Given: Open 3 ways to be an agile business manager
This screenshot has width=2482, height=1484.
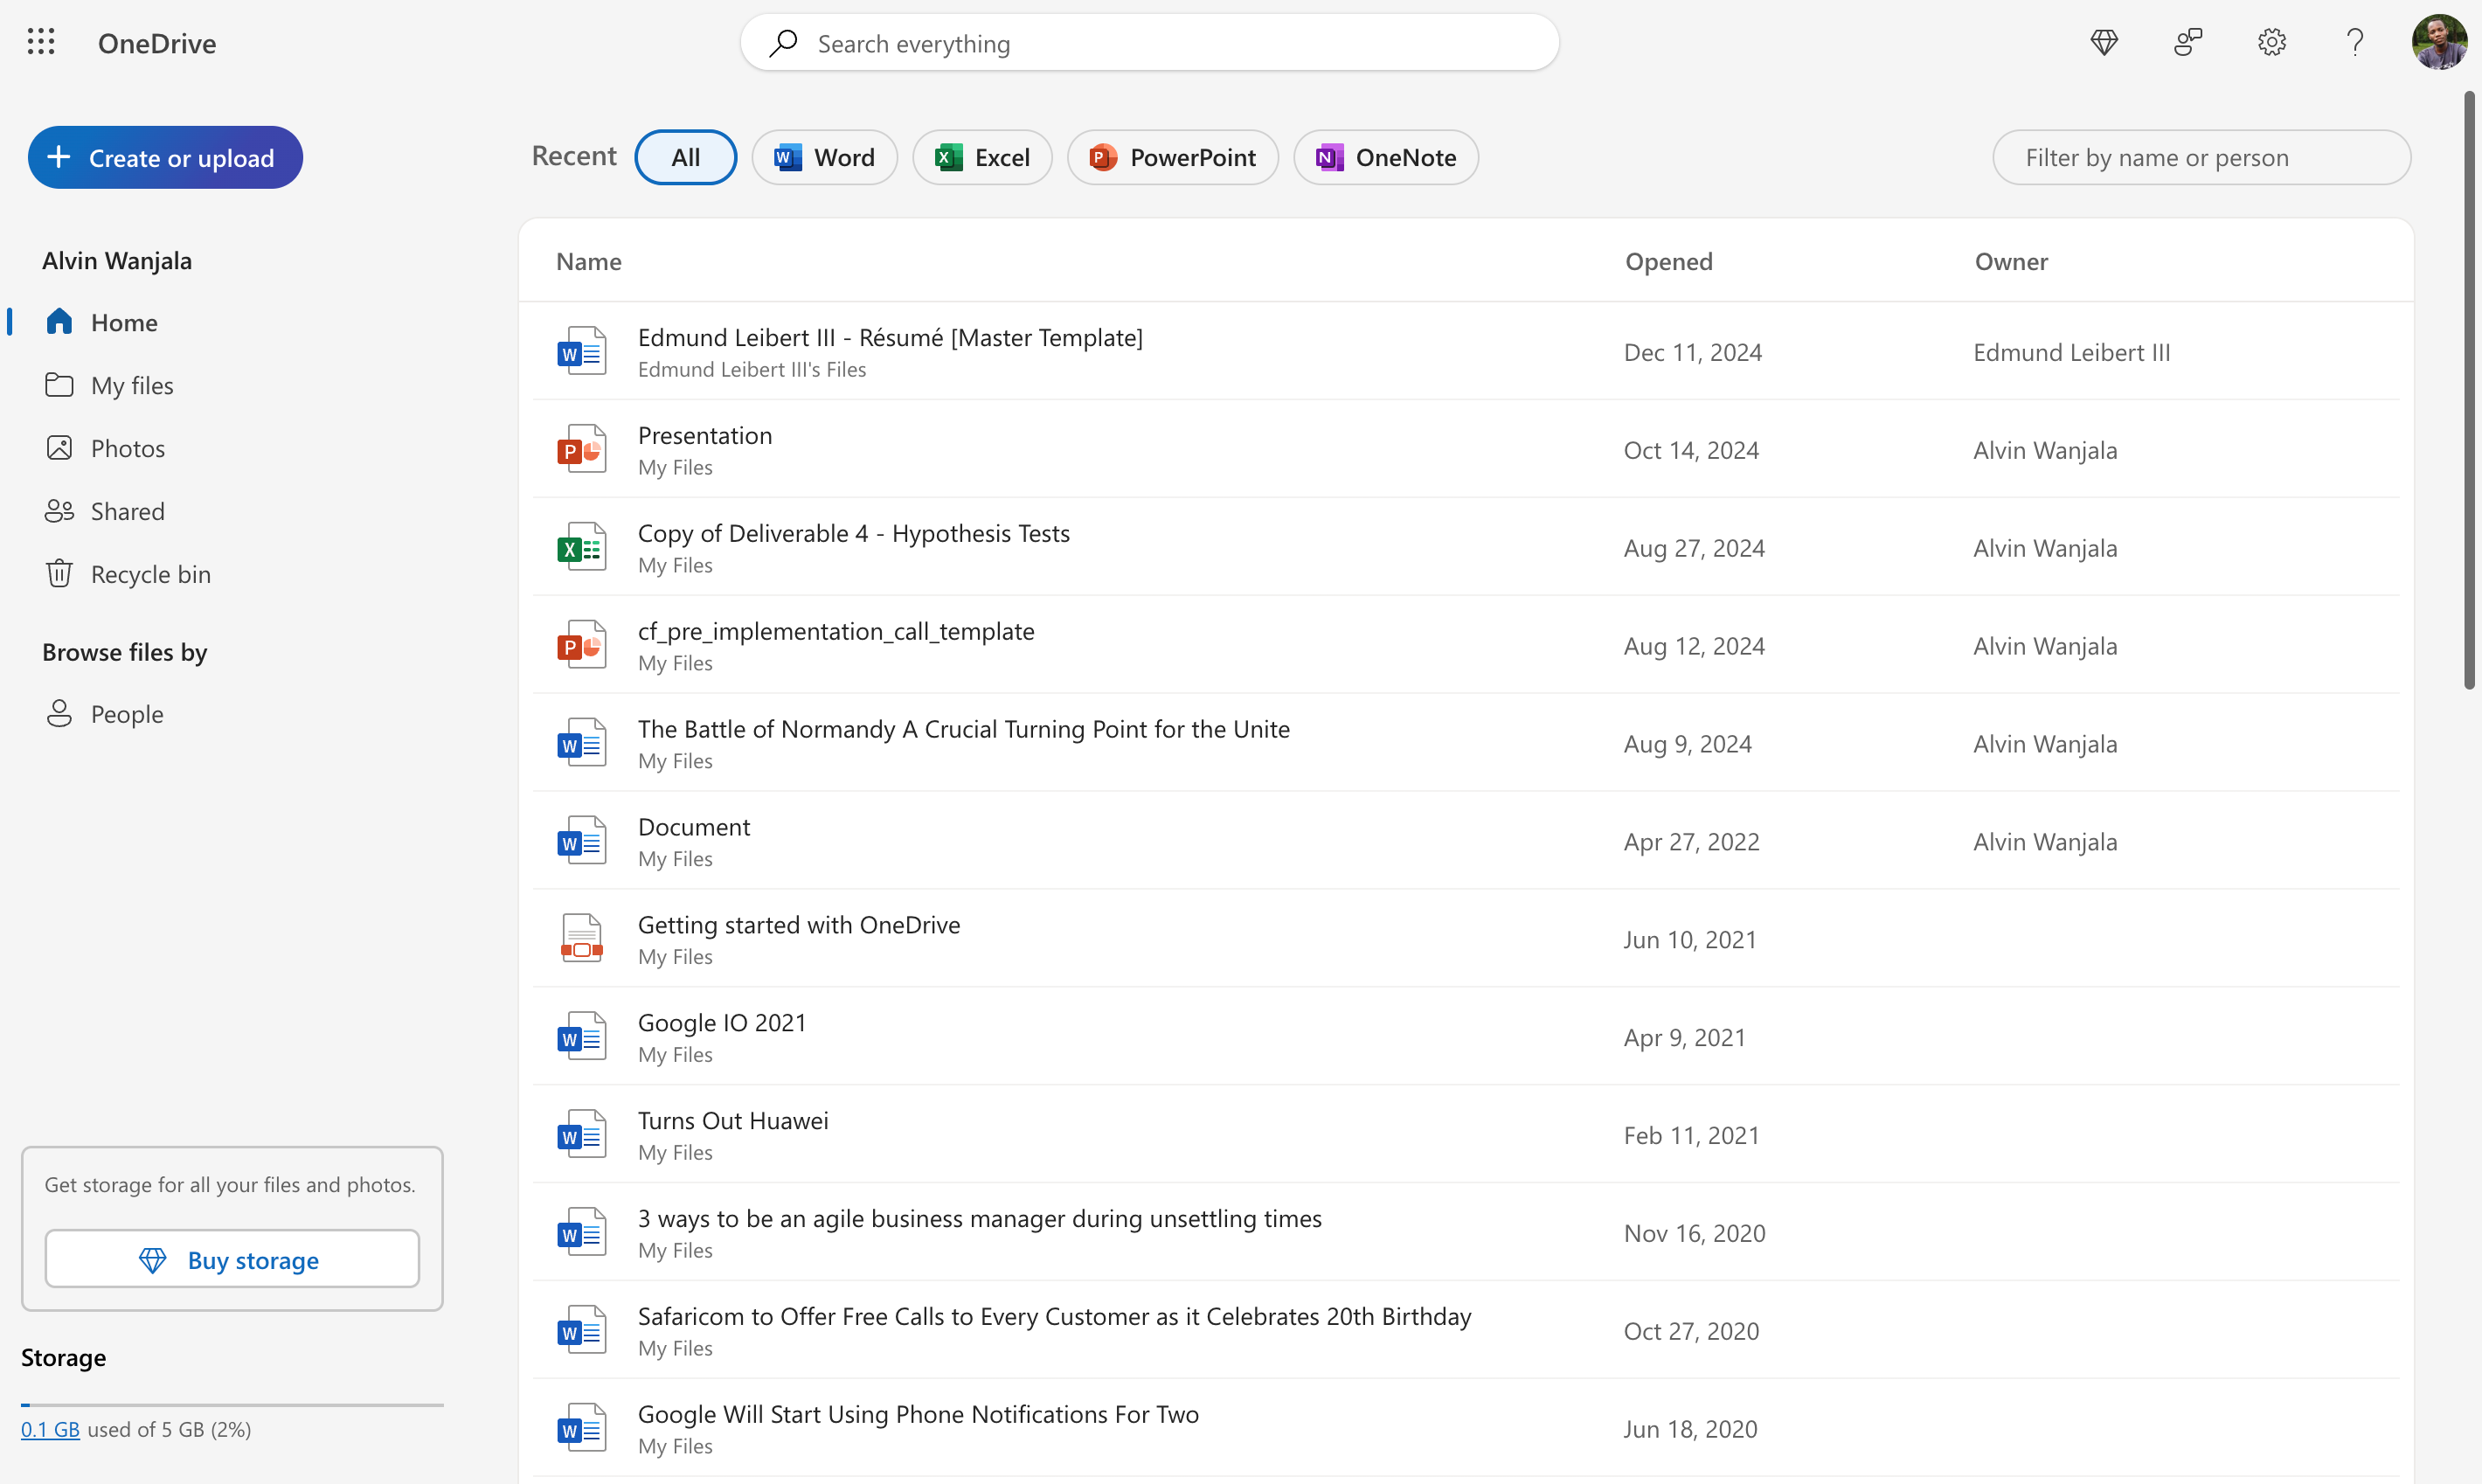Looking at the screenshot, I should tap(979, 1218).
